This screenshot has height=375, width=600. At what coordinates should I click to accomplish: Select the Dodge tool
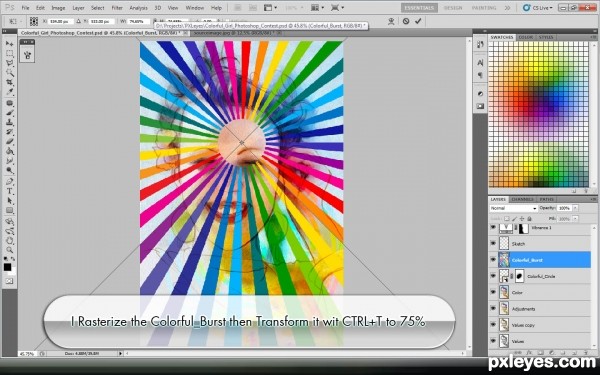pos(9,171)
